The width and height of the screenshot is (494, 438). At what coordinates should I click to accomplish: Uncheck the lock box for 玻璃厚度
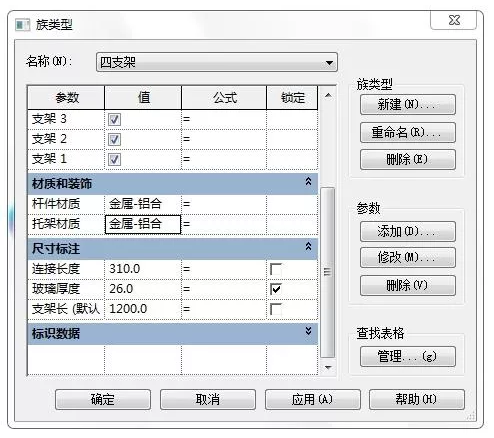(276, 289)
